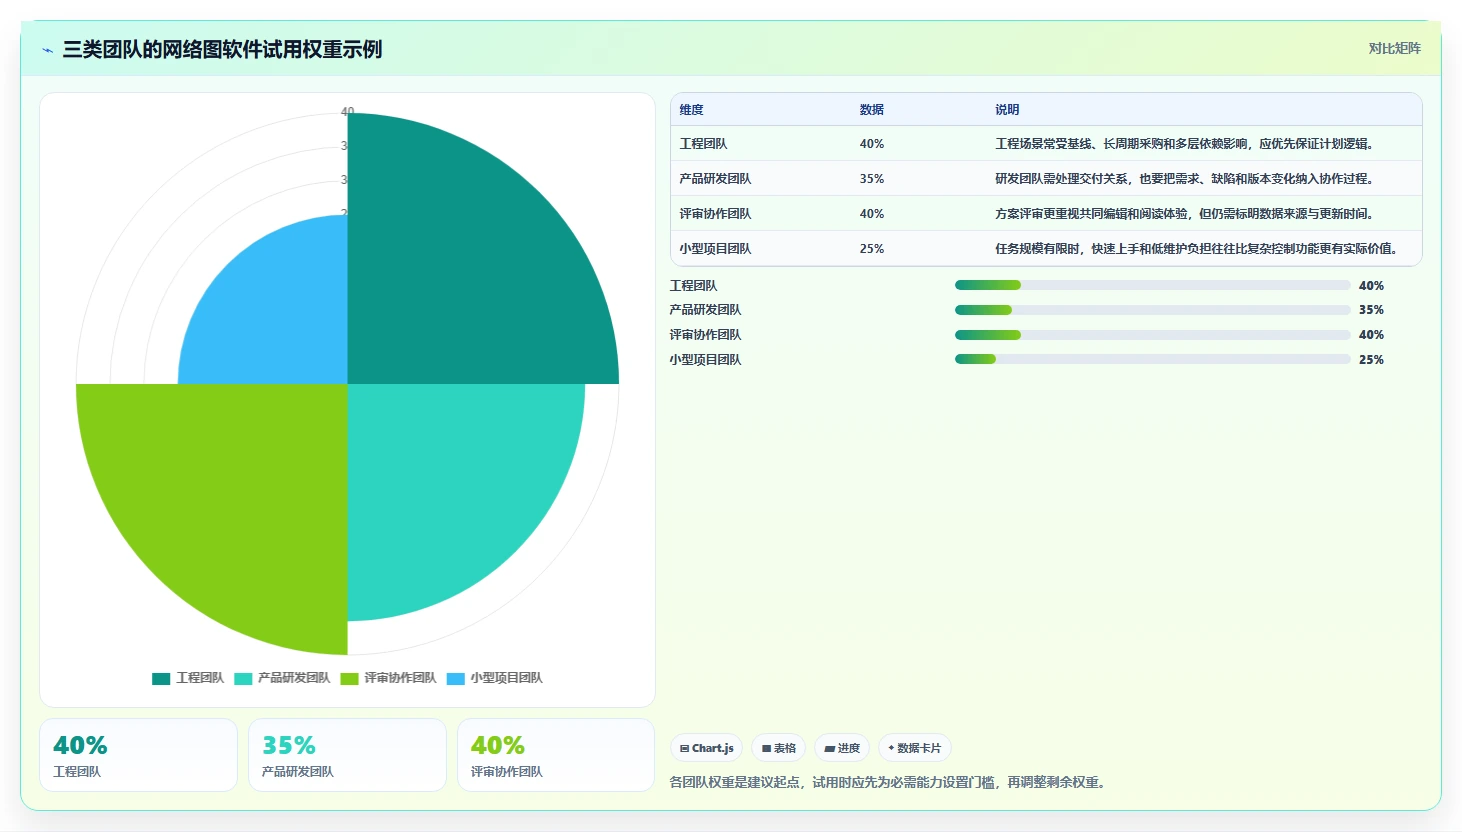
Task: Open the 40% 工程团队 data card
Action: pos(138,755)
